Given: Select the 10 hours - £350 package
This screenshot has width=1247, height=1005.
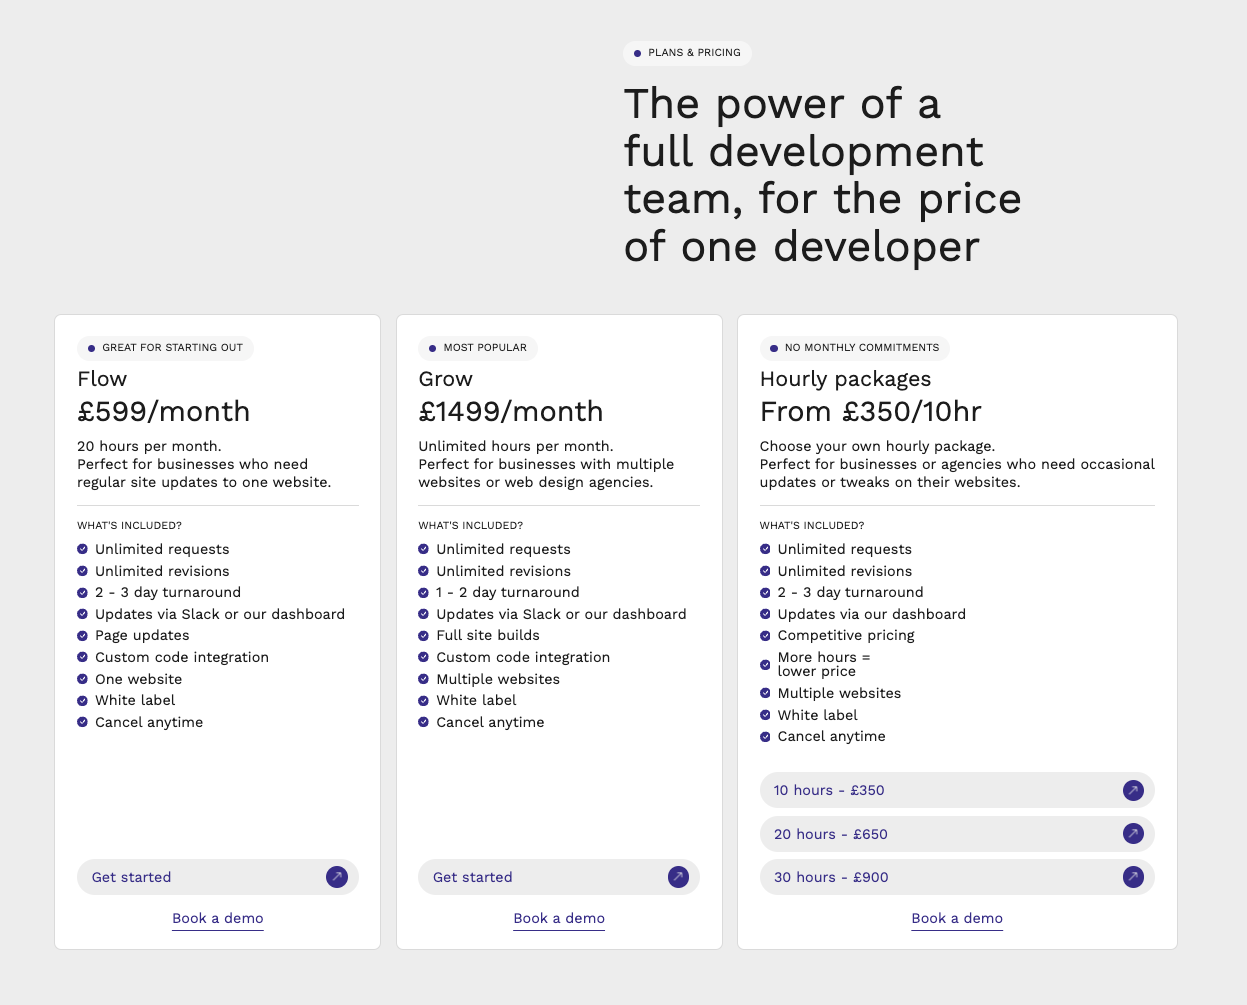Looking at the screenshot, I should point(957,790).
